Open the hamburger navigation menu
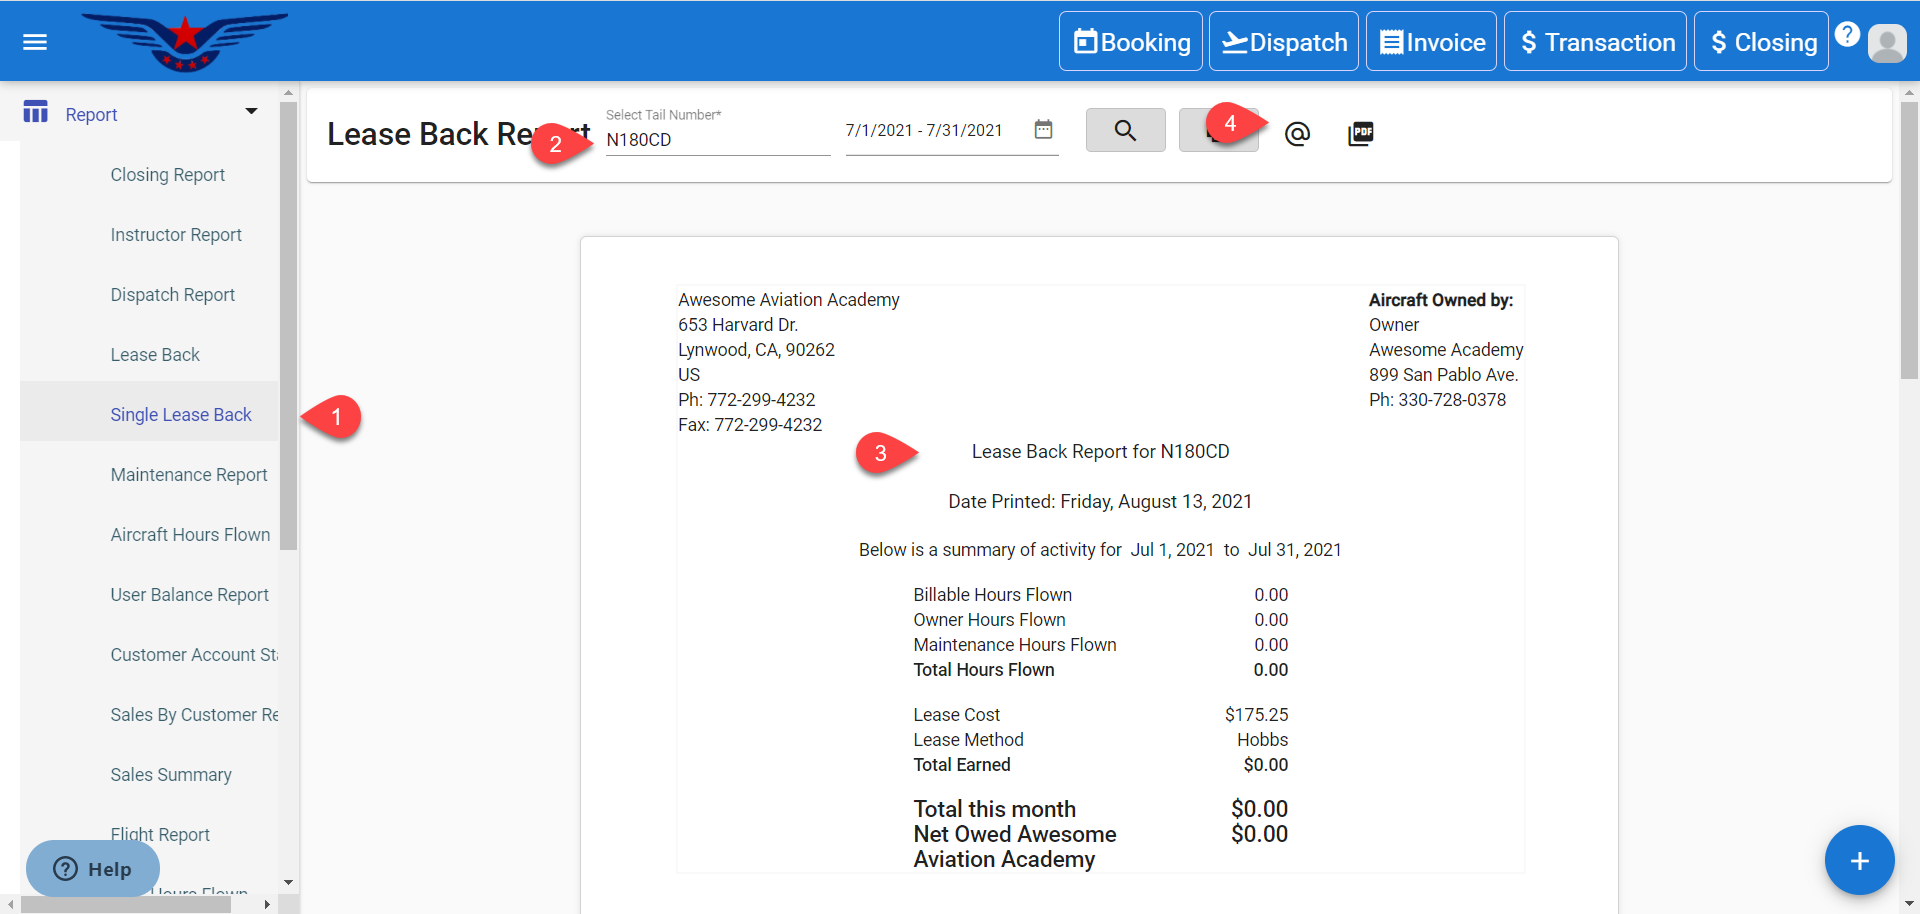The height and width of the screenshot is (914, 1920). (x=35, y=42)
